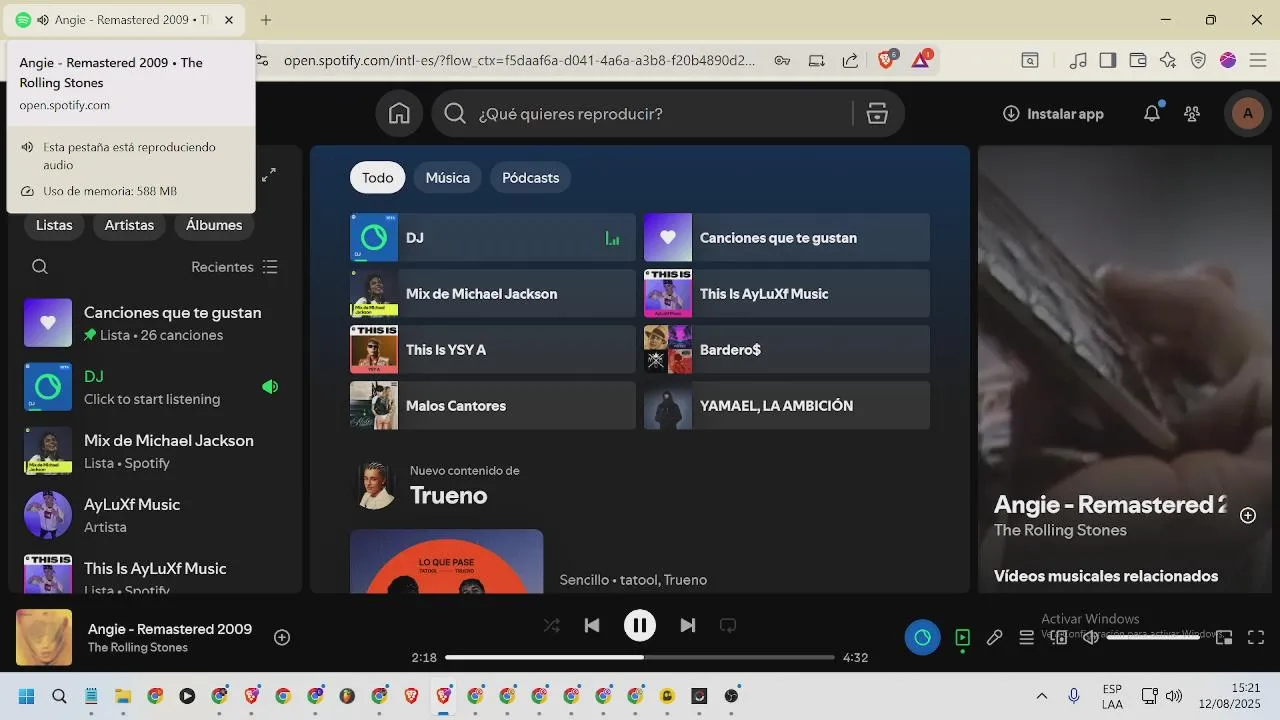This screenshot has height=720, width=1280.
Task: Add Angie to library in right panel
Action: tap(1248, 515)
